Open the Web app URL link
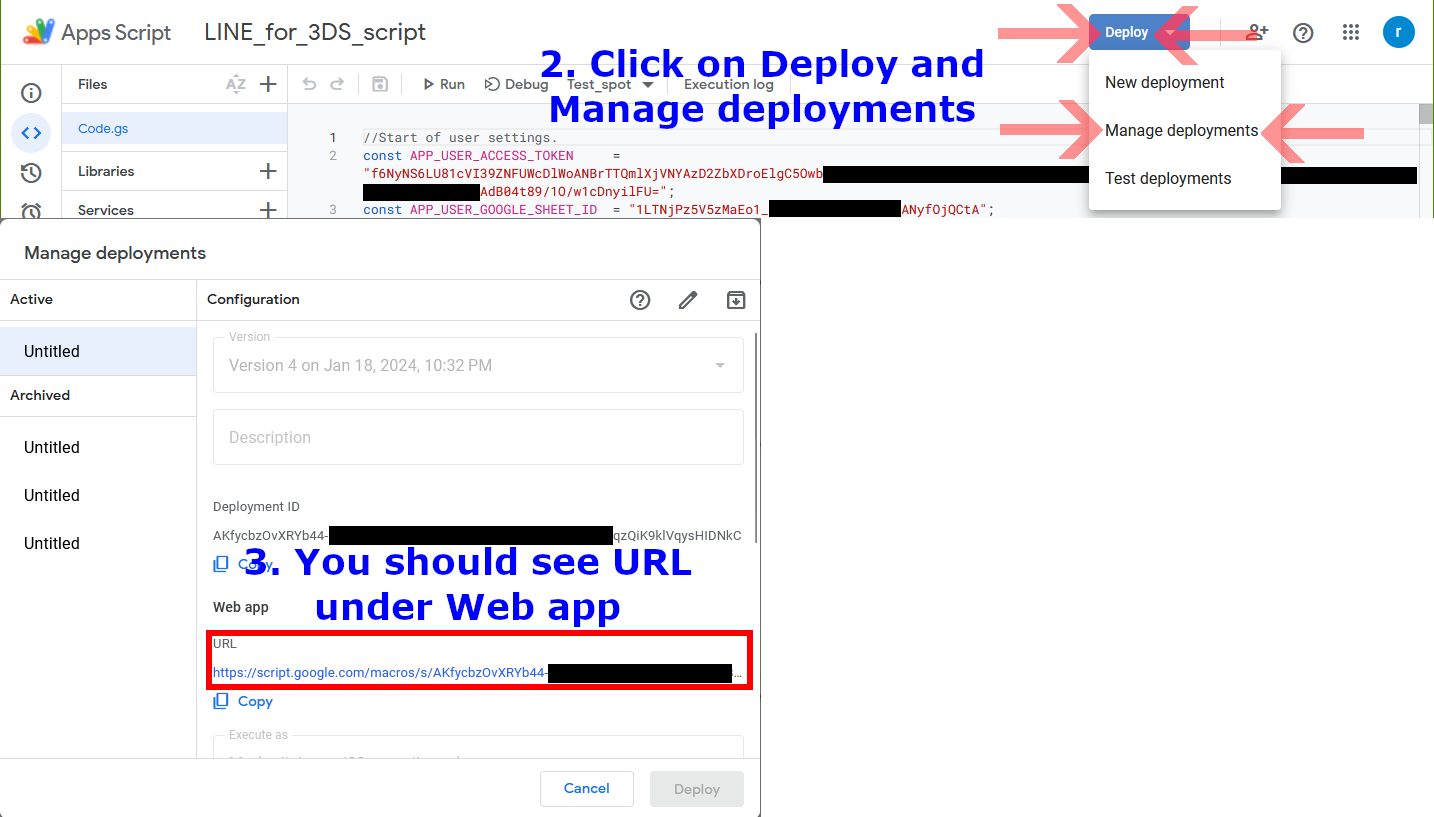This screenshot has height=817, width=1434. pos(380,672)
